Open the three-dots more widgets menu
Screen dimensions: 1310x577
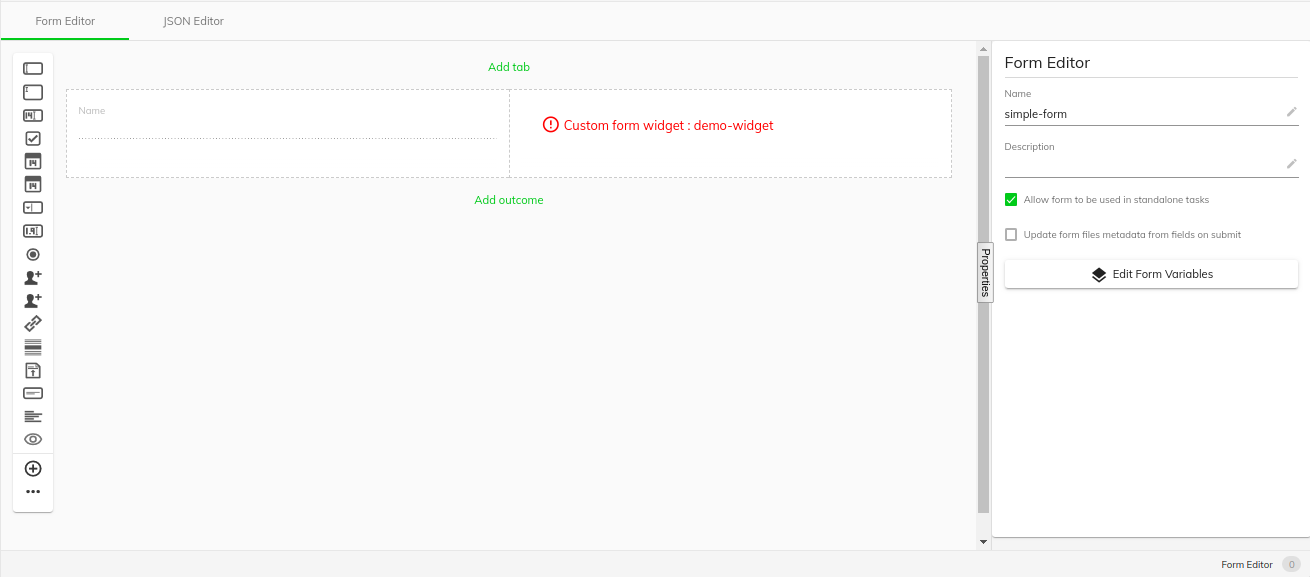pyautogui.click(x=33, y=492)
